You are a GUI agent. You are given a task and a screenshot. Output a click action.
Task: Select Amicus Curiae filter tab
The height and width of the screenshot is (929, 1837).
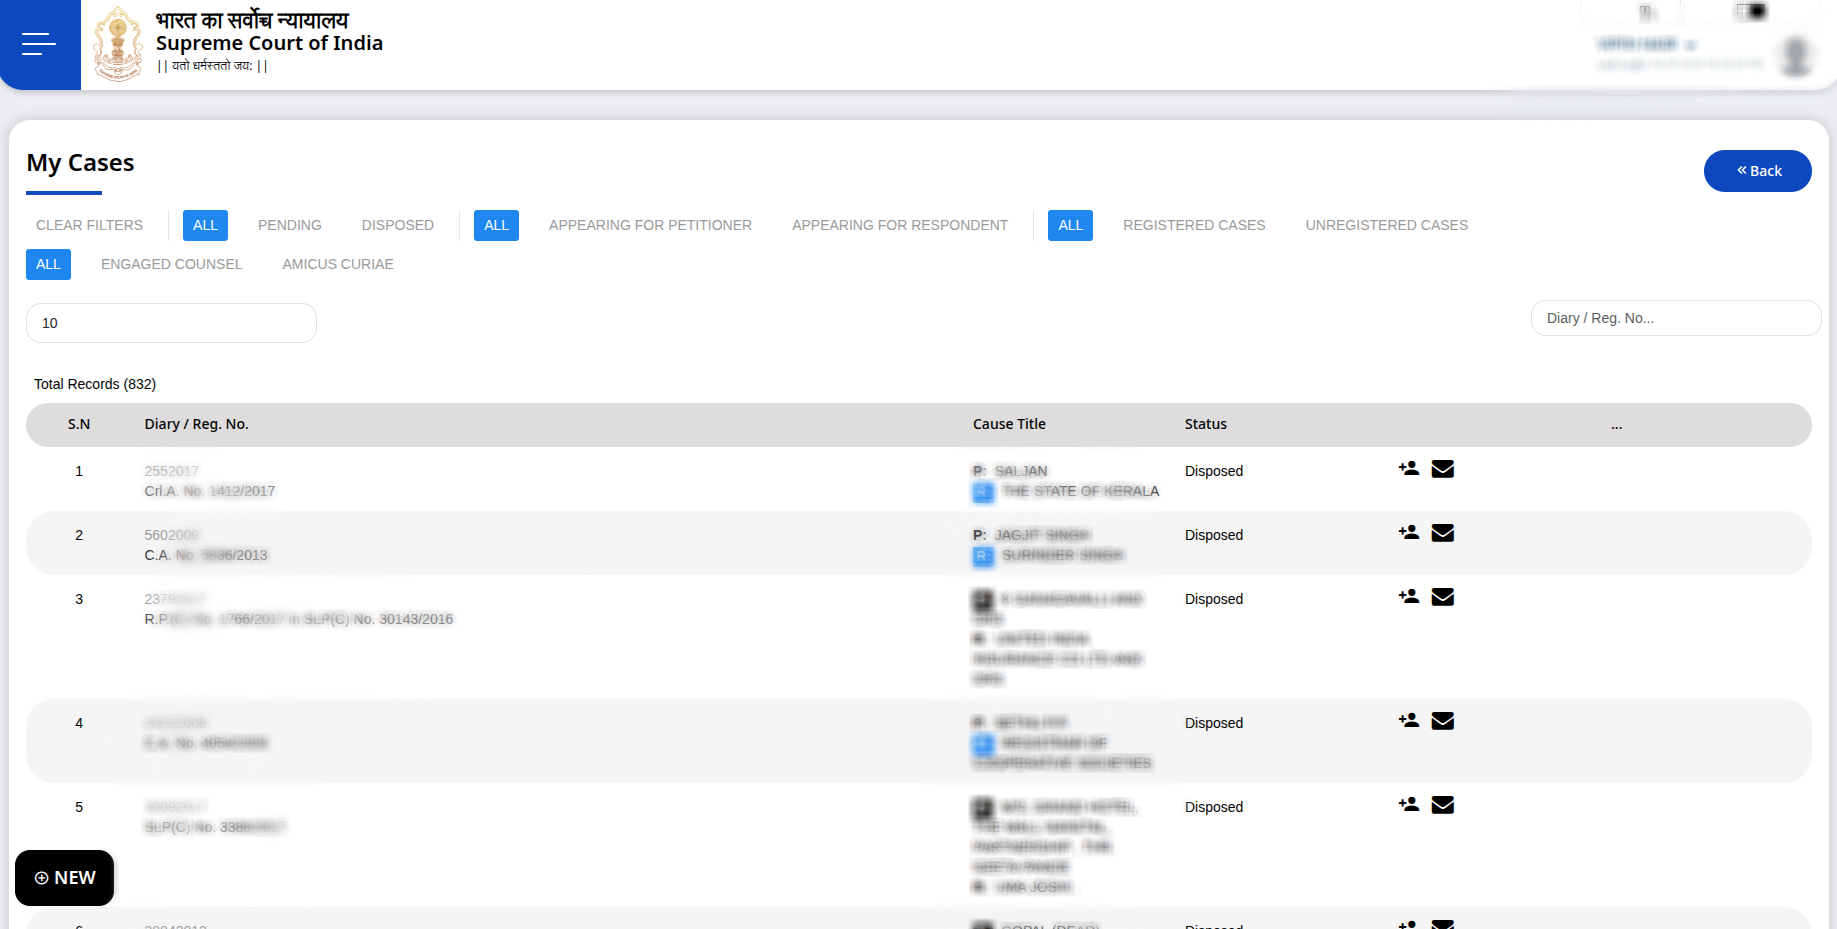click(x=337, y=264)
